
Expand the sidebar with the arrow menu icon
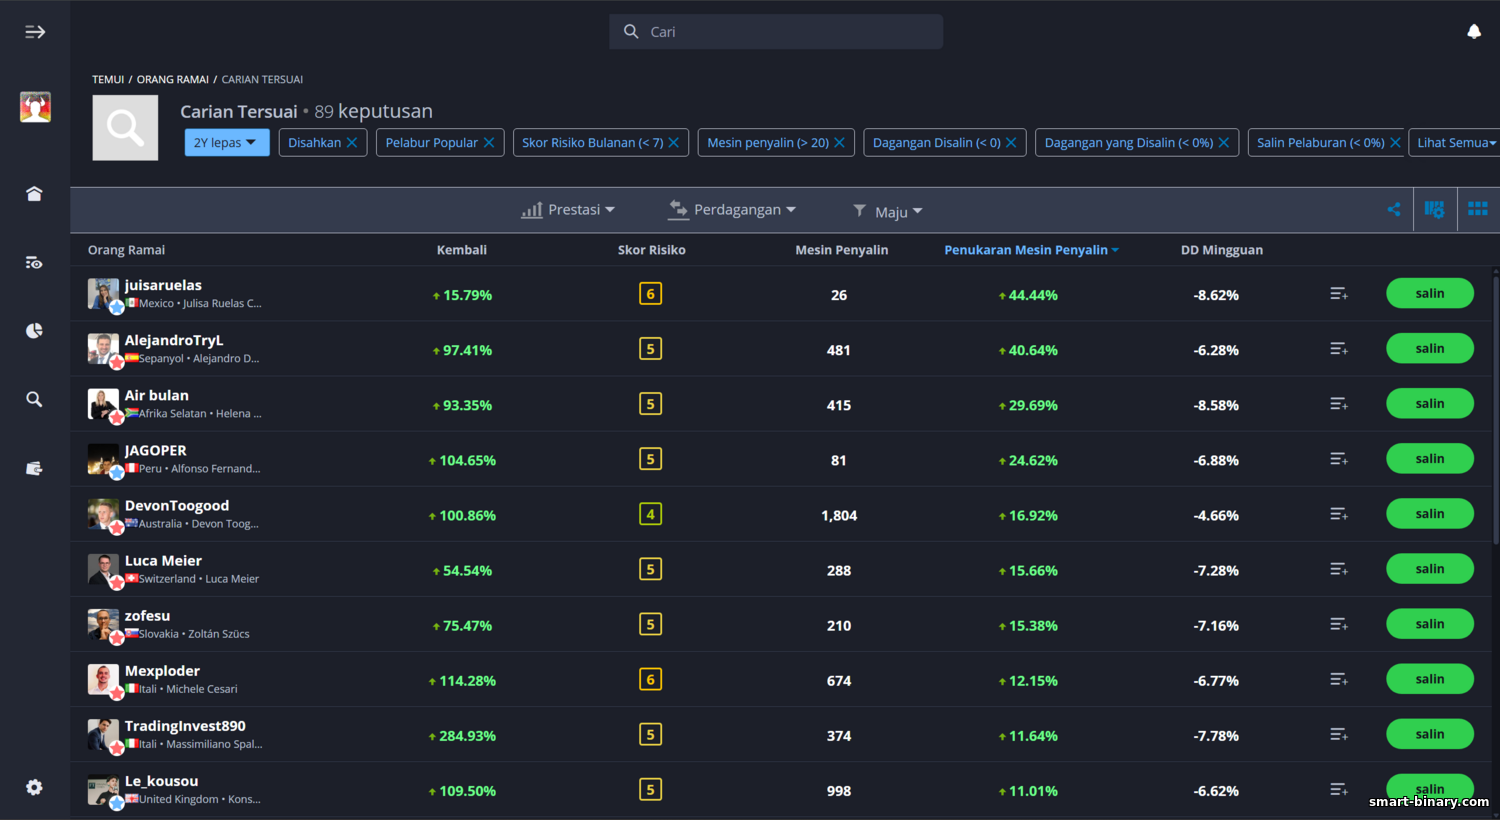(35, 32)
